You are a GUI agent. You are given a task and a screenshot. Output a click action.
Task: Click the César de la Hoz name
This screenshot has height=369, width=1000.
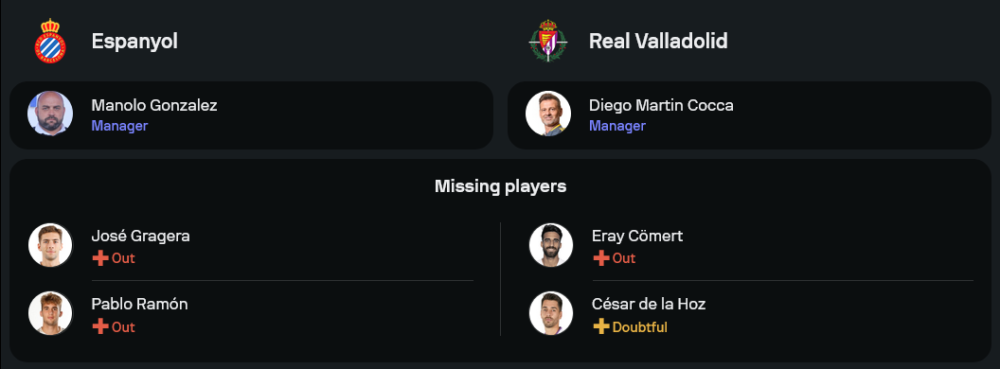point(649,304)
